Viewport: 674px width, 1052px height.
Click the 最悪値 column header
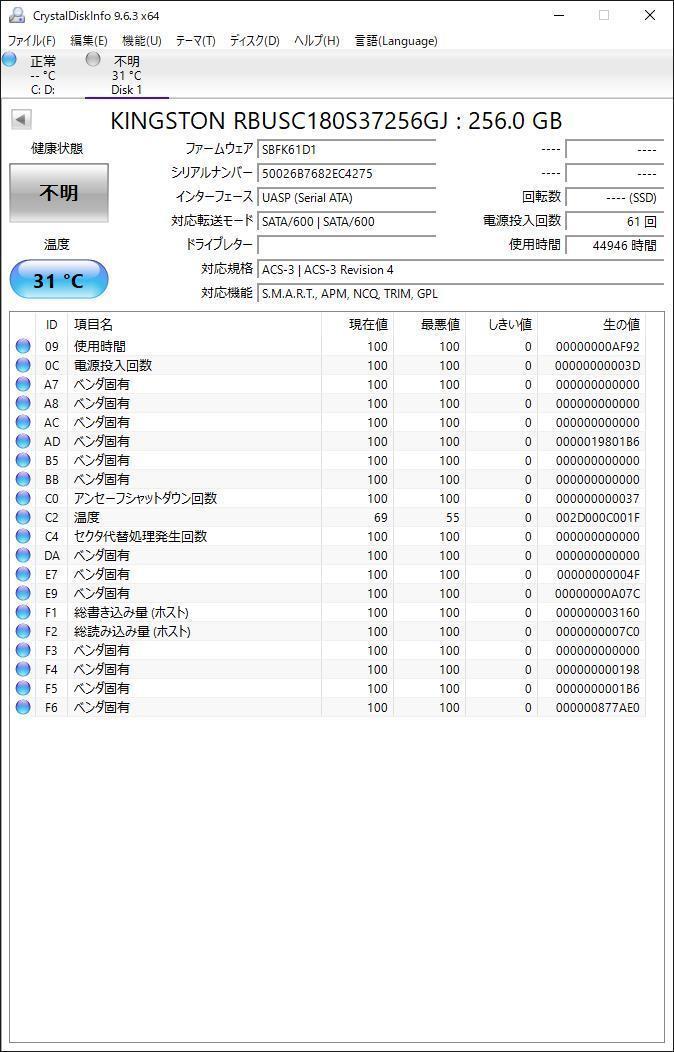[429, 325]
